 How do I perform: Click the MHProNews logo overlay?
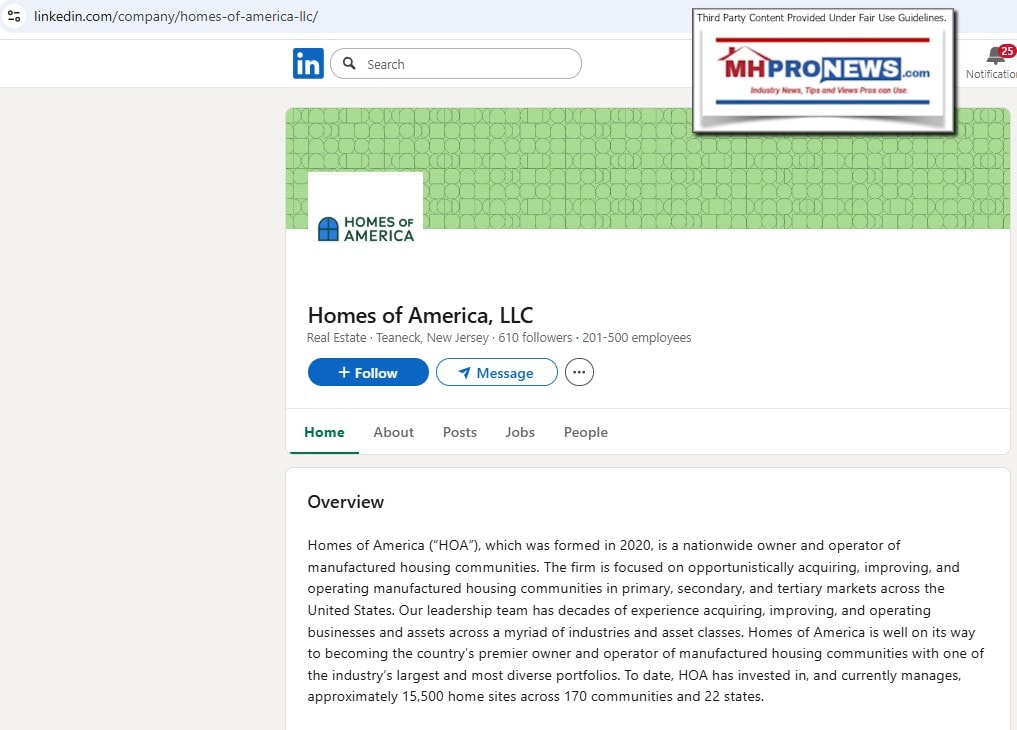[x=823, y=71]
